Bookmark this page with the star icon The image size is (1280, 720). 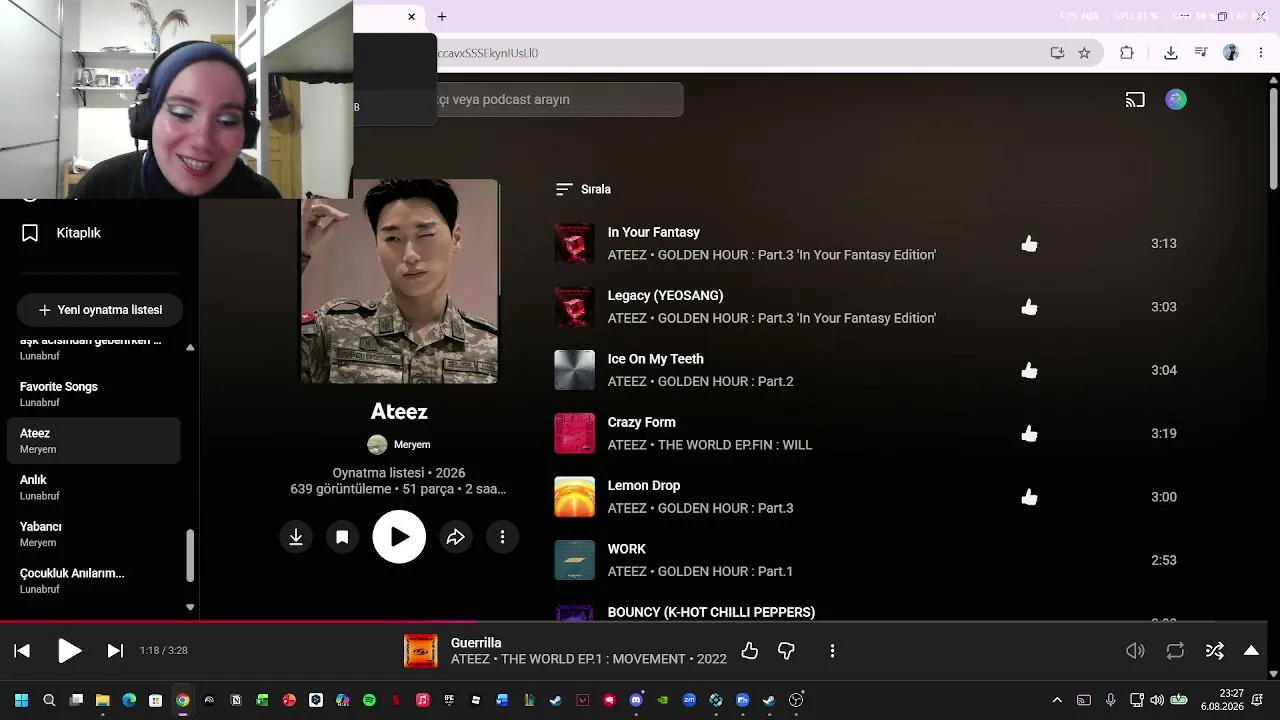(x=1084, y=53)
